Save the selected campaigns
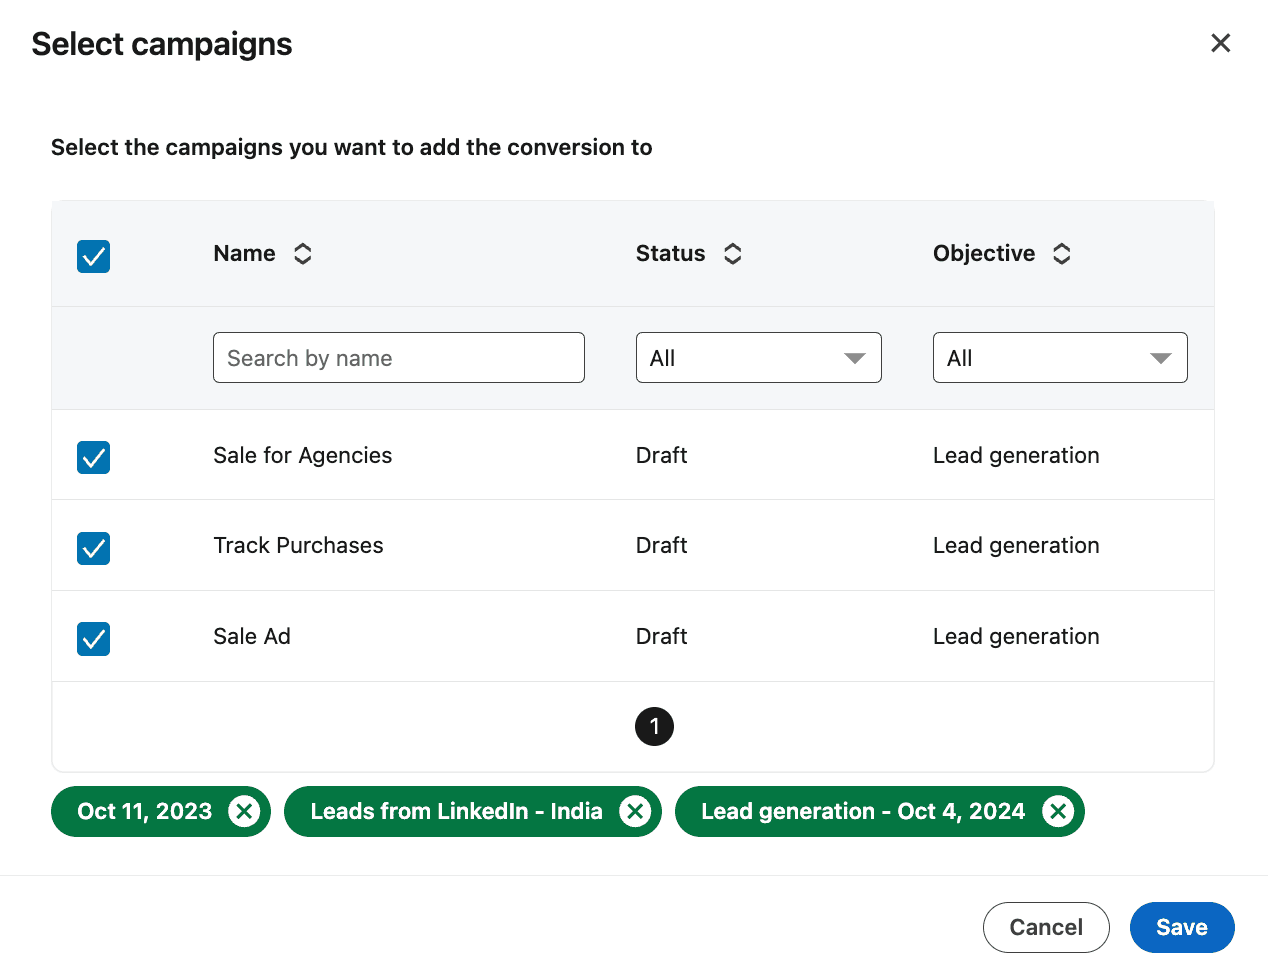The width and height of the screenshot is (1268, 972). point(1181,928)
